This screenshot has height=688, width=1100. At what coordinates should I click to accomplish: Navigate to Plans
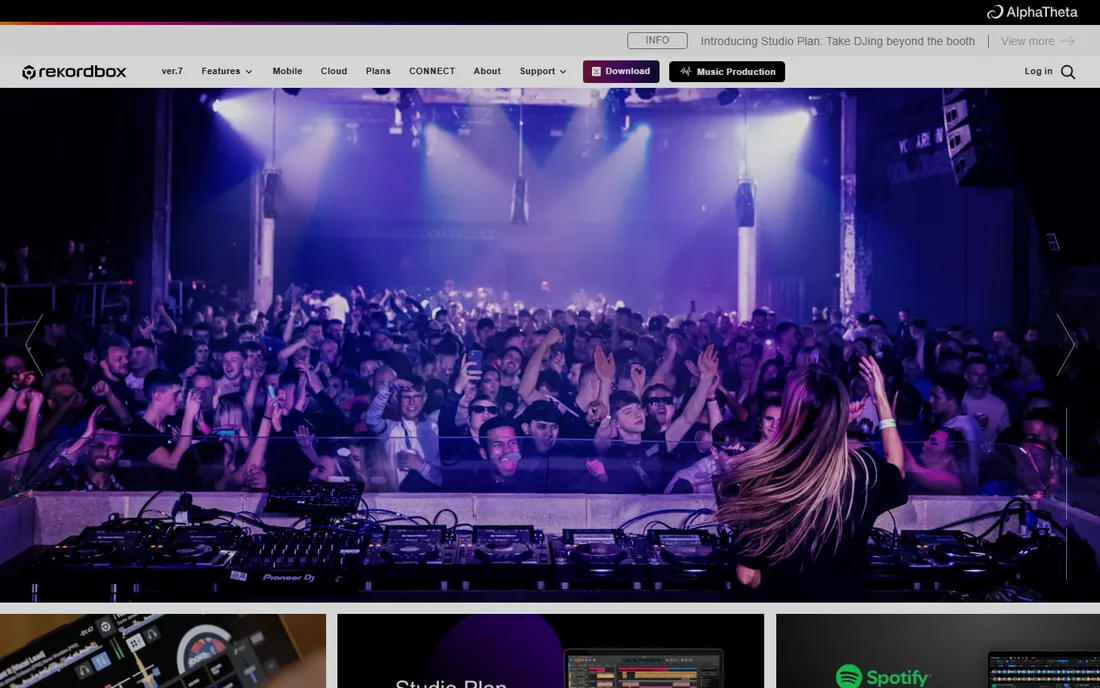(x=378, y=71)
